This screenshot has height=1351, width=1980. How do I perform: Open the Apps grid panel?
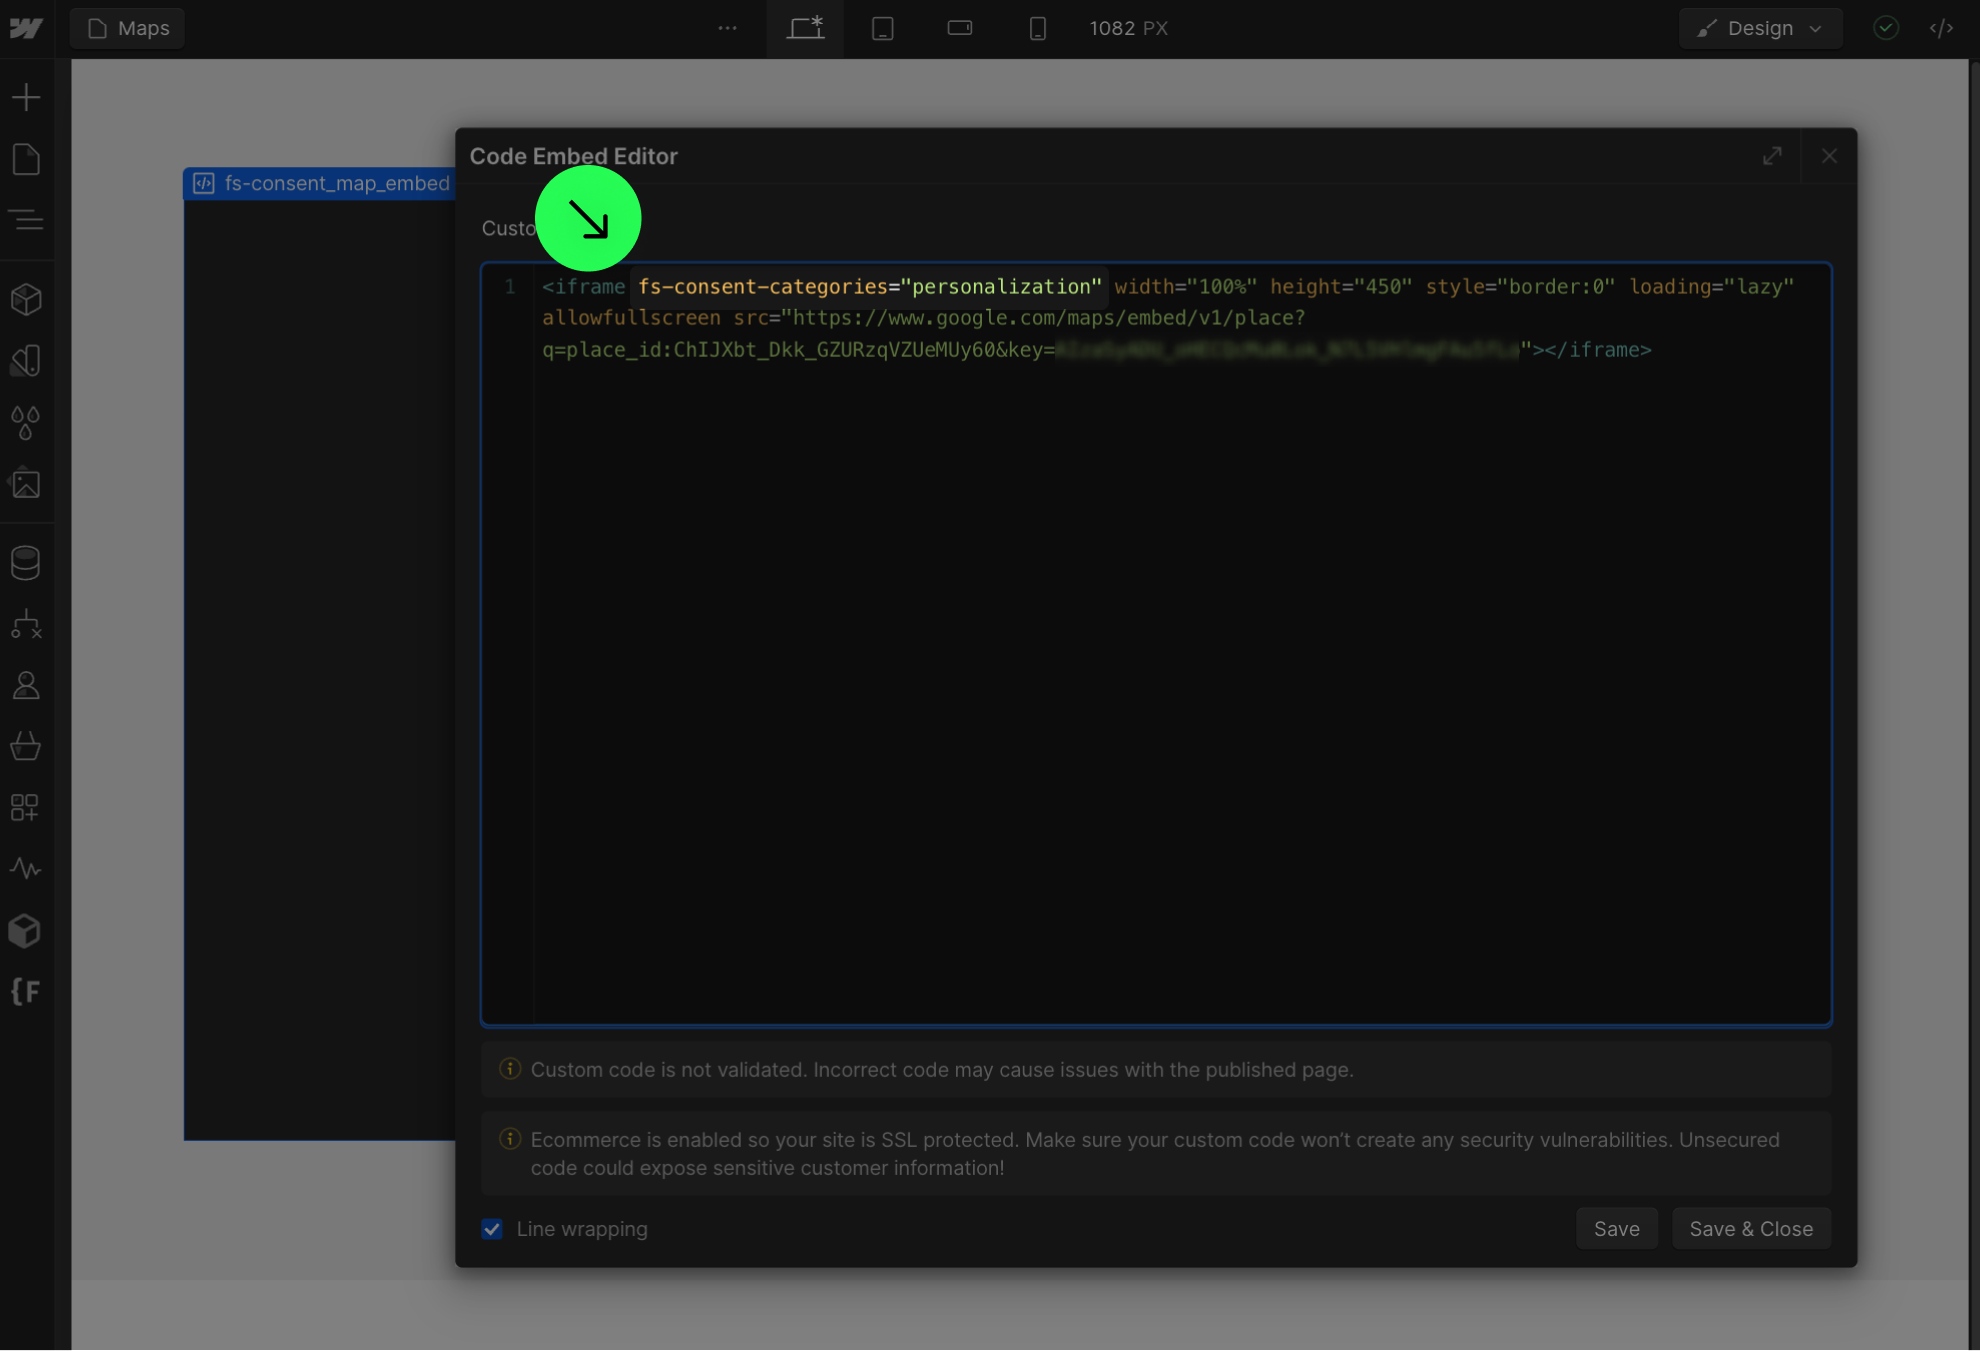click(26, 808)
